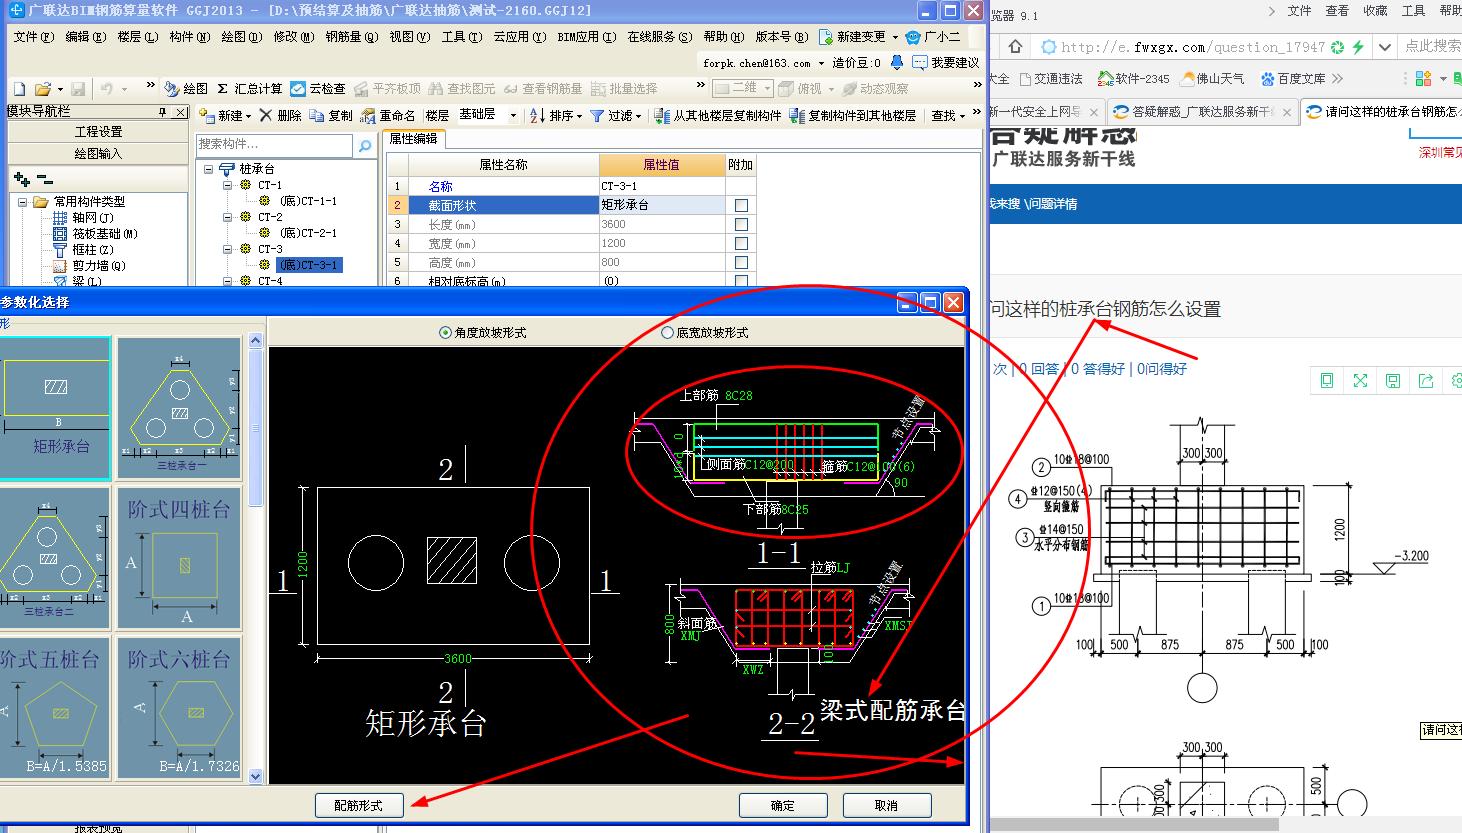
Task: Check the 附加 box for 宽度 row
Action: pos(741,243)
